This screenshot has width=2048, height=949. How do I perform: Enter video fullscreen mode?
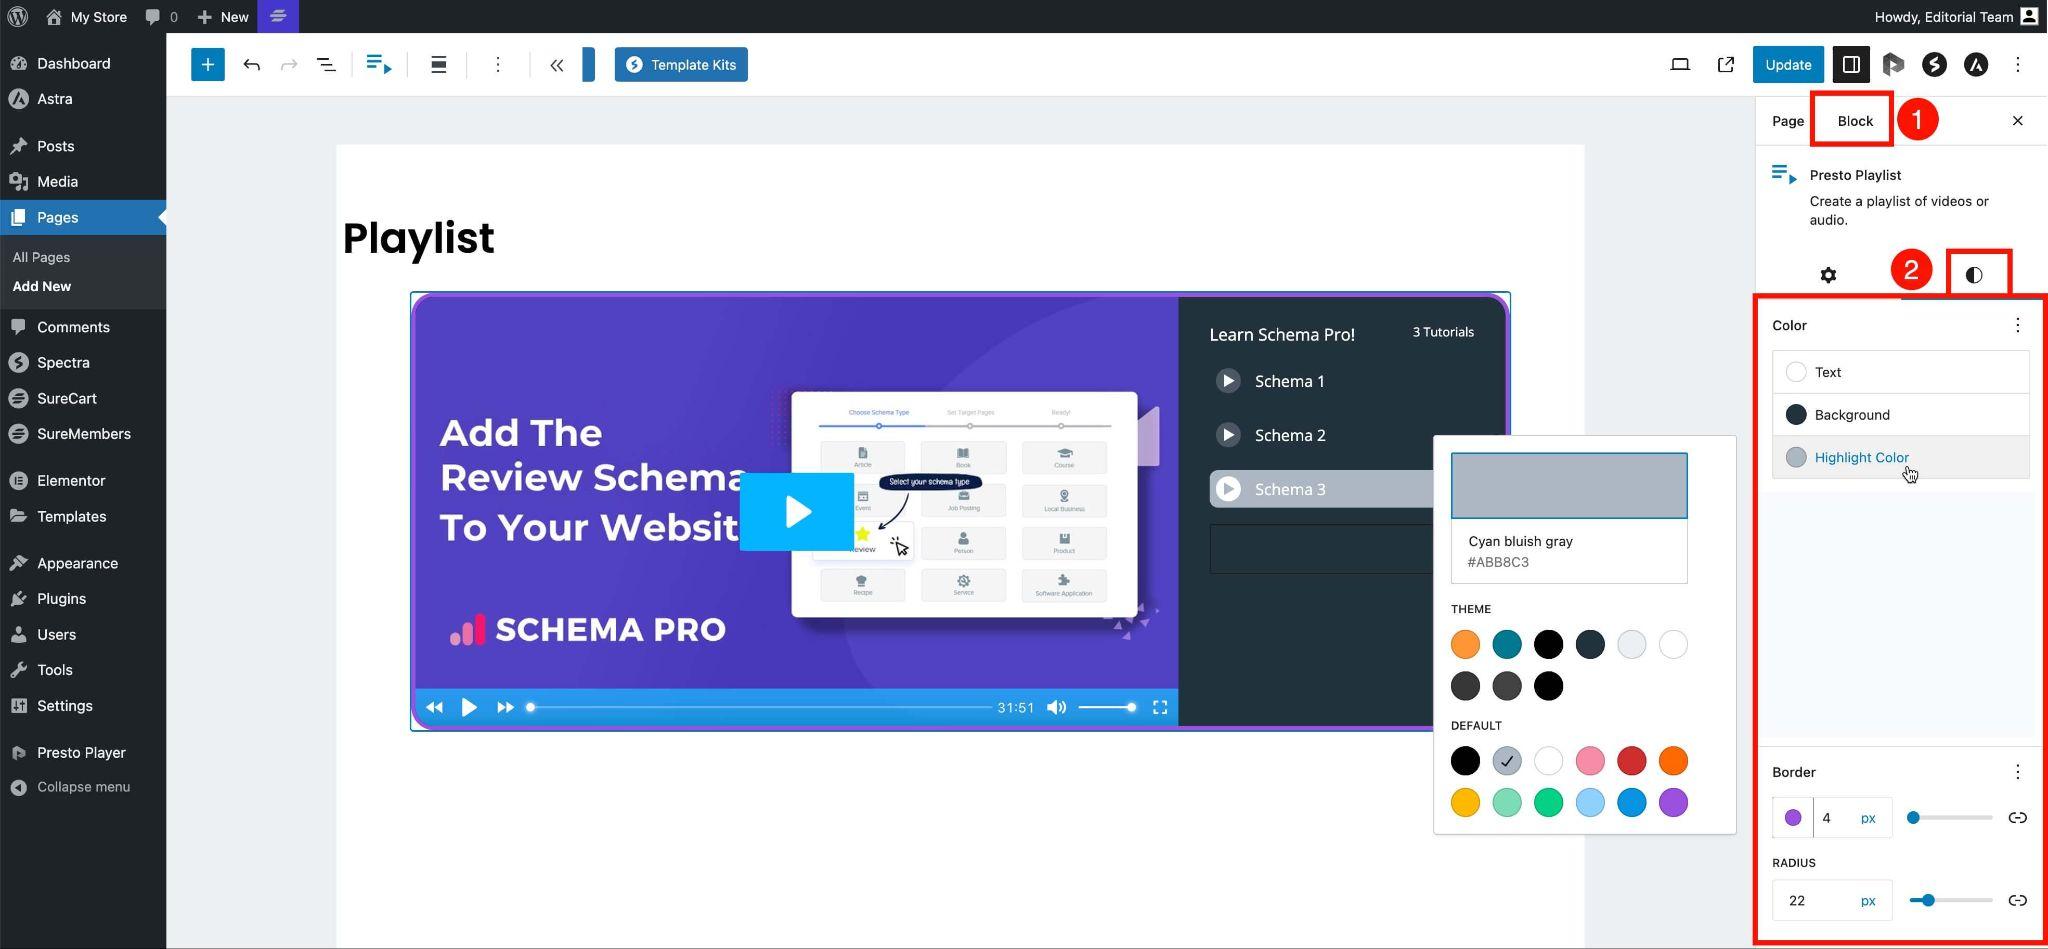tap(1160, 708)
